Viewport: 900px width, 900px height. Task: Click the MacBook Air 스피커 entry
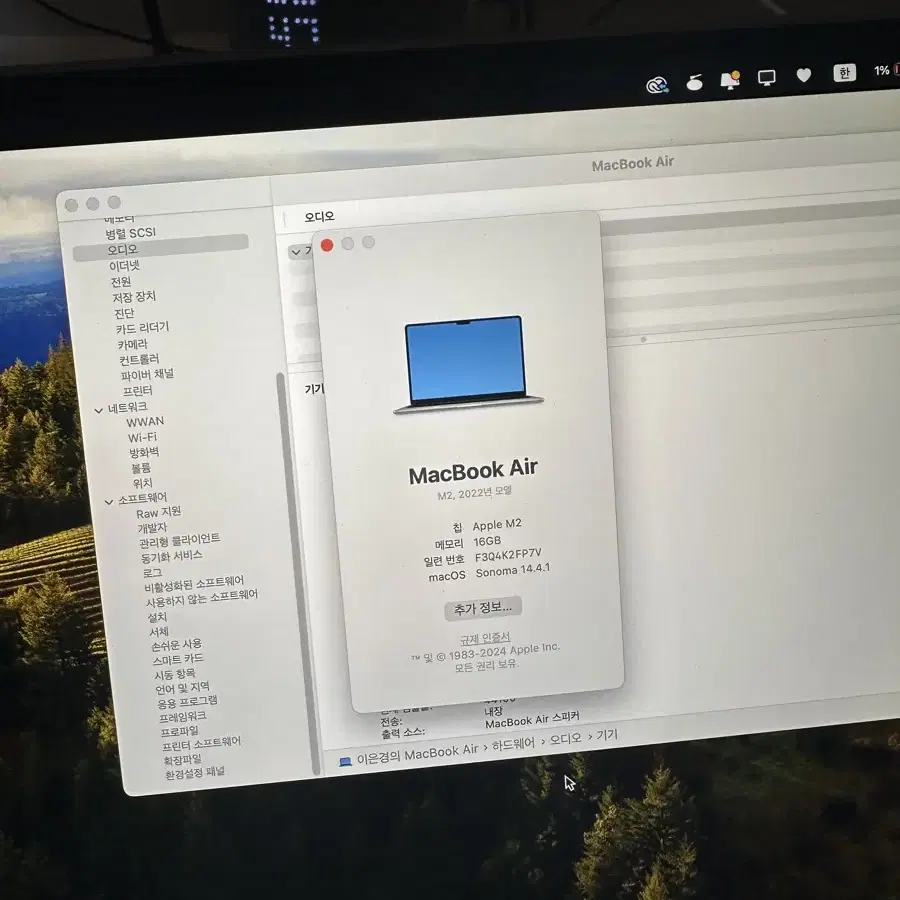[x=532, y=720]
